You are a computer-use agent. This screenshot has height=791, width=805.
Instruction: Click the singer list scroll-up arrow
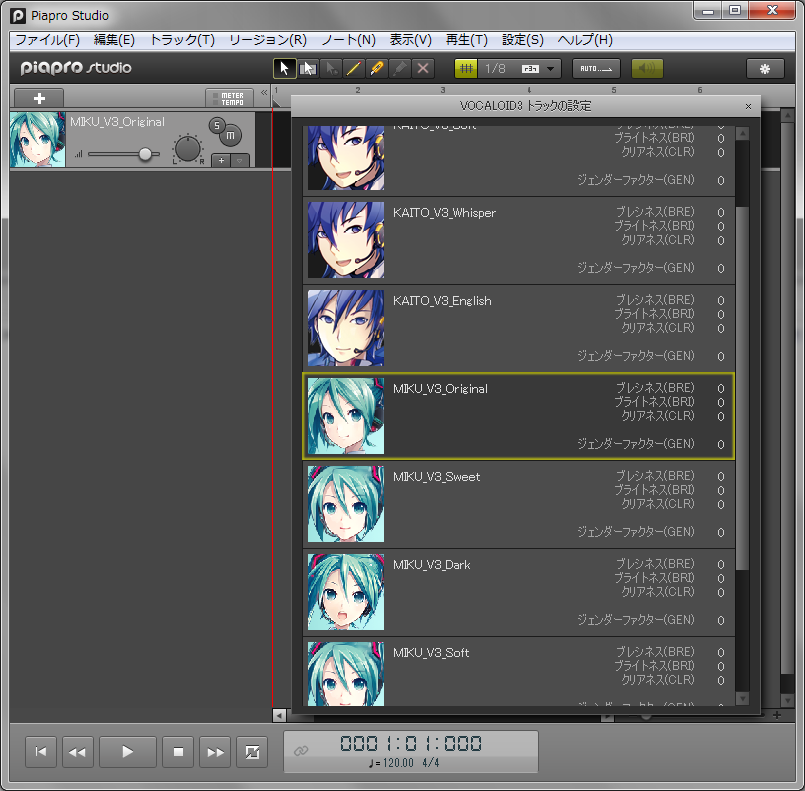(x=742, y=134)
